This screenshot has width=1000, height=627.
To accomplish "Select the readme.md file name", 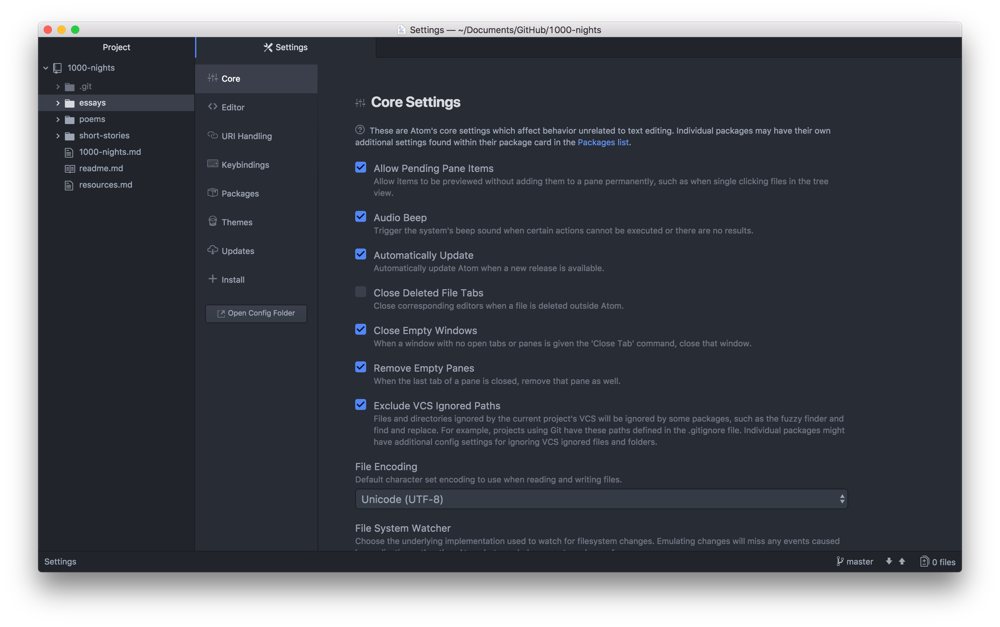I will tap(101, 168).
